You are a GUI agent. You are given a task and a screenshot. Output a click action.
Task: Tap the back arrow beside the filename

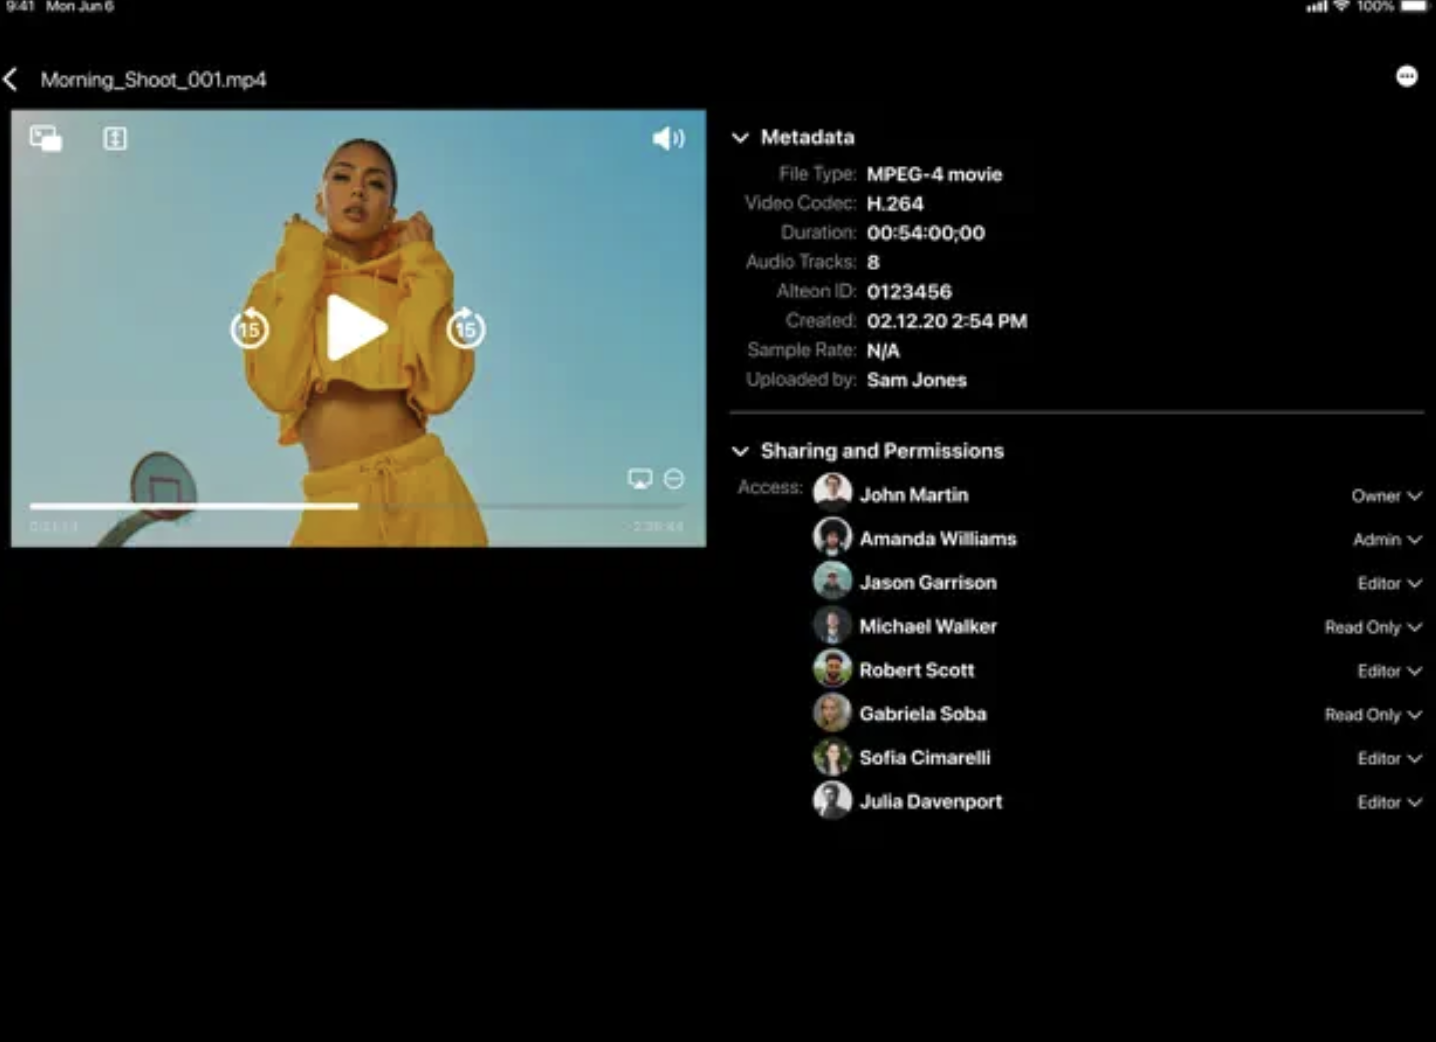tap(12, 80)
